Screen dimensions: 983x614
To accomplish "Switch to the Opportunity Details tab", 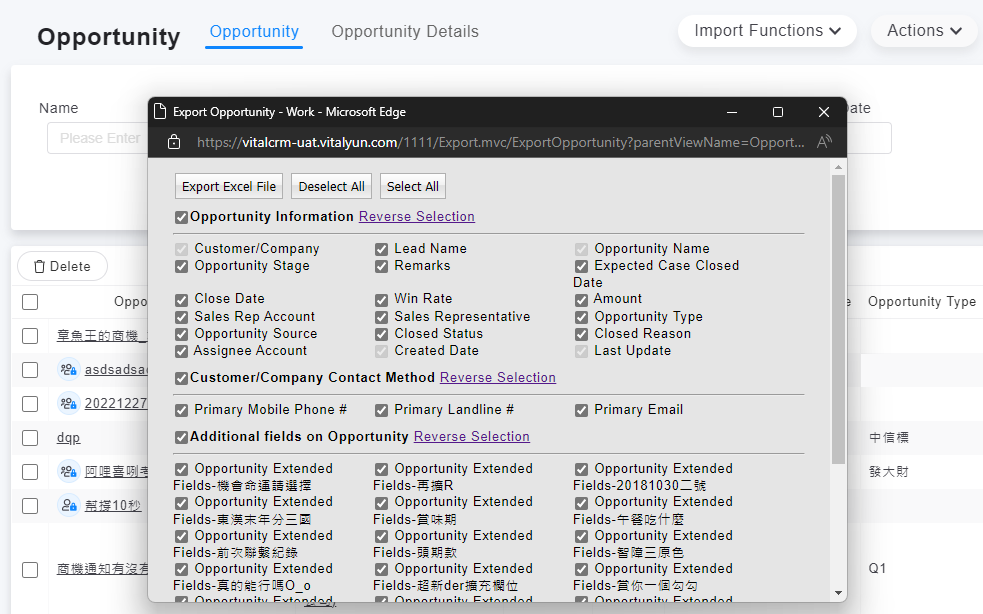I will 405,32.
